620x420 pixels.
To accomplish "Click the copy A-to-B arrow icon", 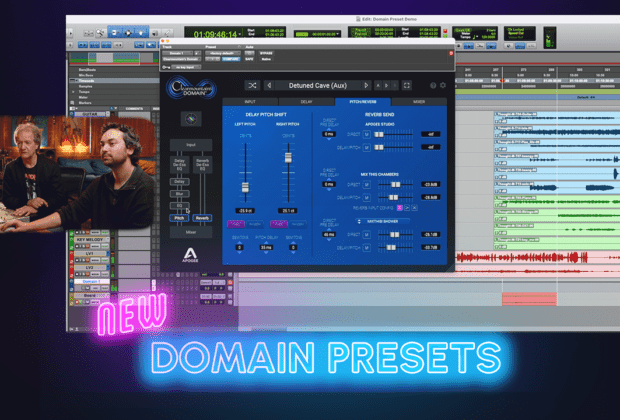I will tap(387, 85).
